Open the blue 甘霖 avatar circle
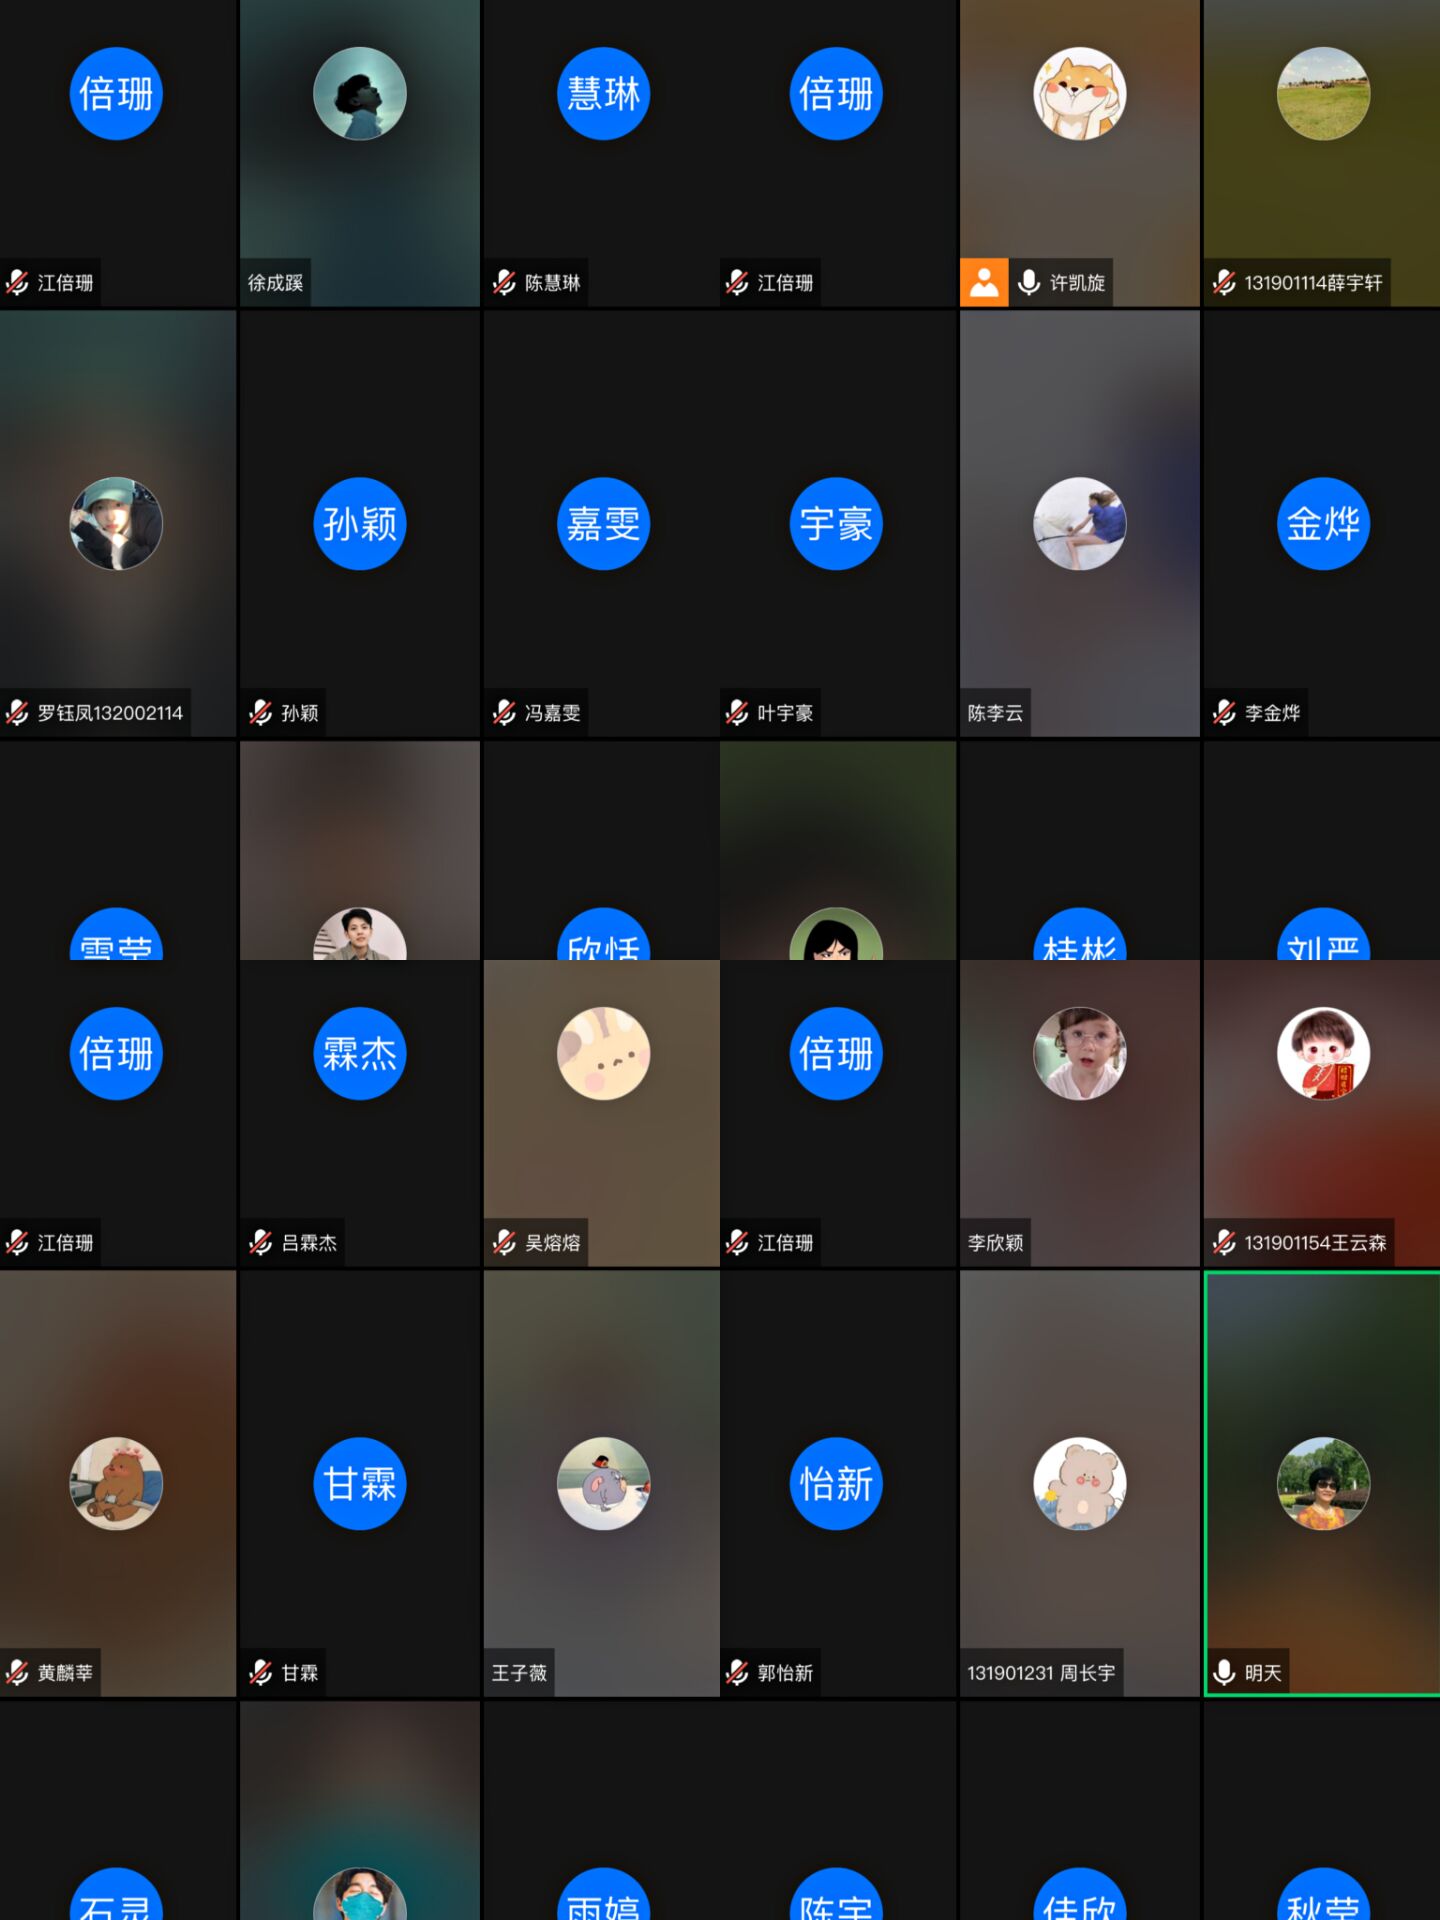The height and width of the screenshot is (1920, 1440). tap(359, 1483)
